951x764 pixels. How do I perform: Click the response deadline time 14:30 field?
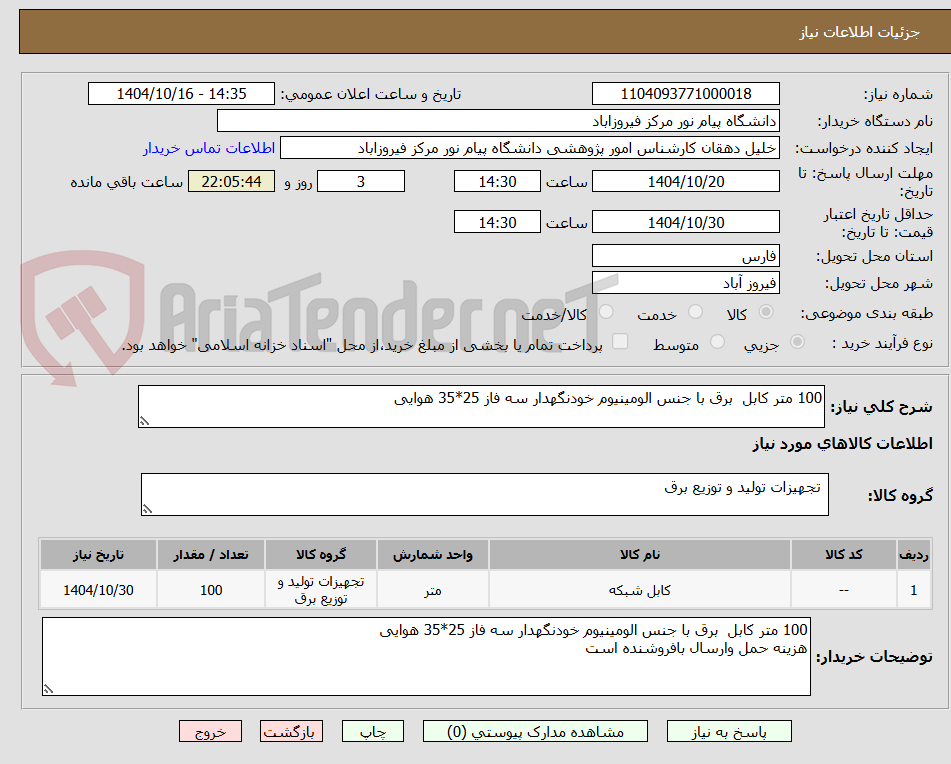tap(497, 181)
